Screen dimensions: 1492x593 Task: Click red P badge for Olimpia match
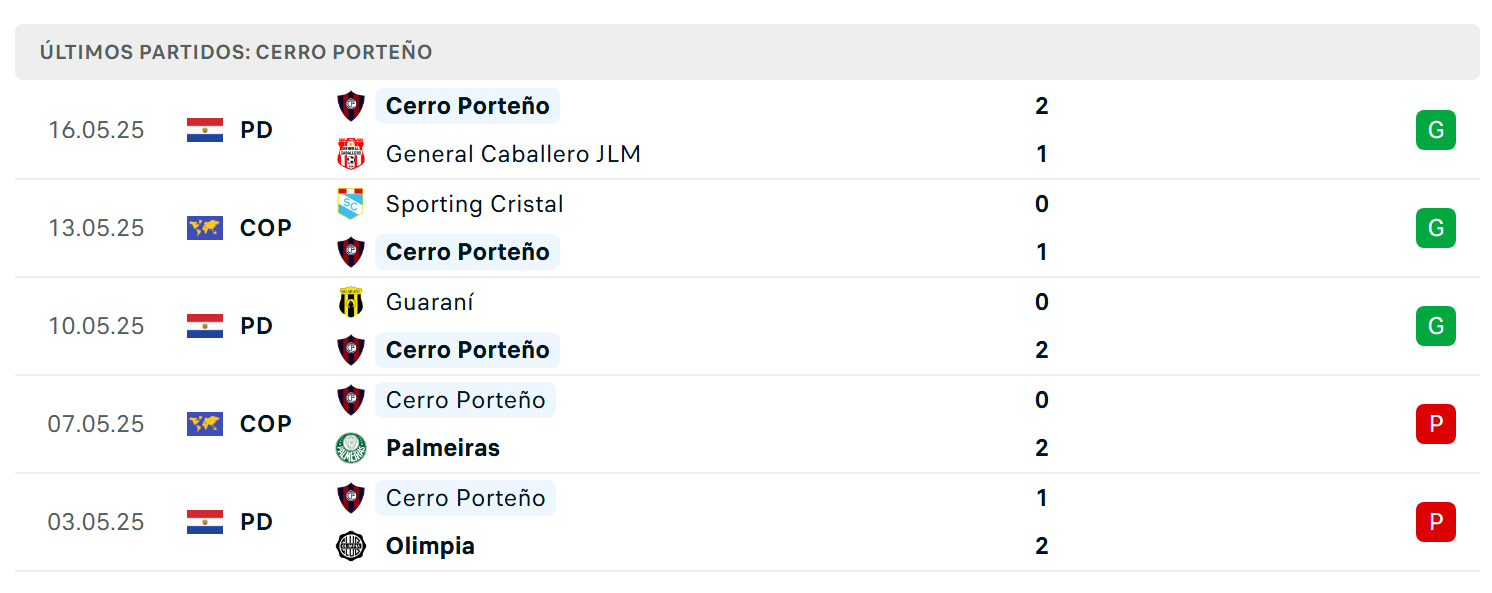coord(1436,522)
